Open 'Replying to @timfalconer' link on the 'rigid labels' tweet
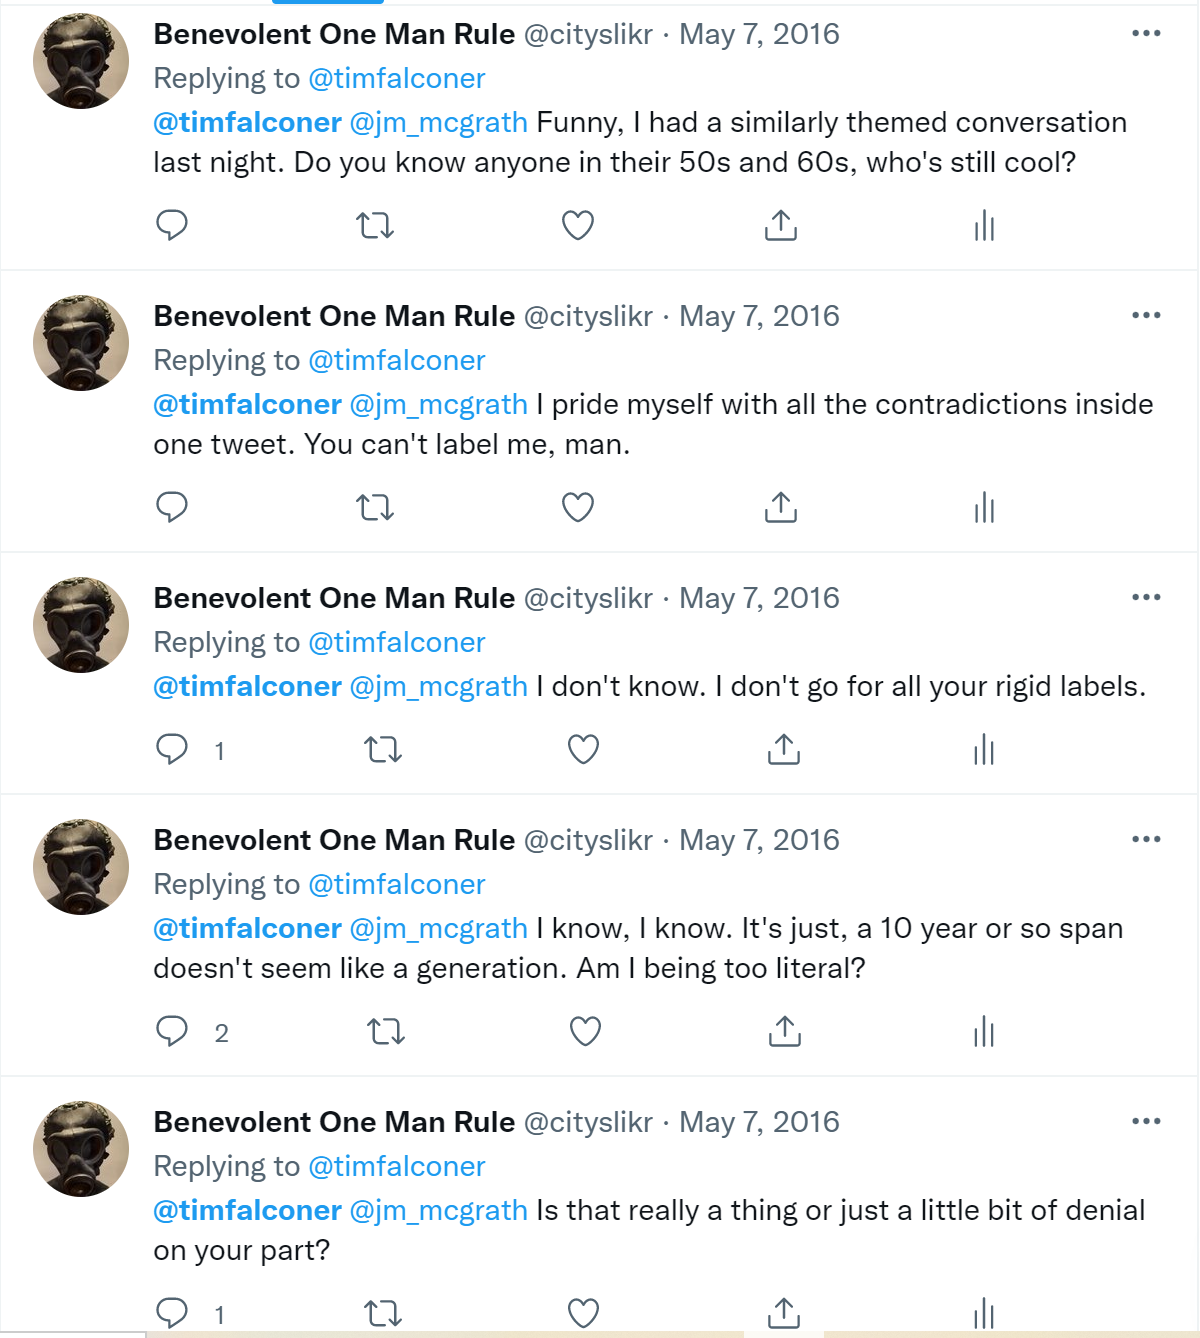Screen dimensions: 1200x1338 point(396,642)
